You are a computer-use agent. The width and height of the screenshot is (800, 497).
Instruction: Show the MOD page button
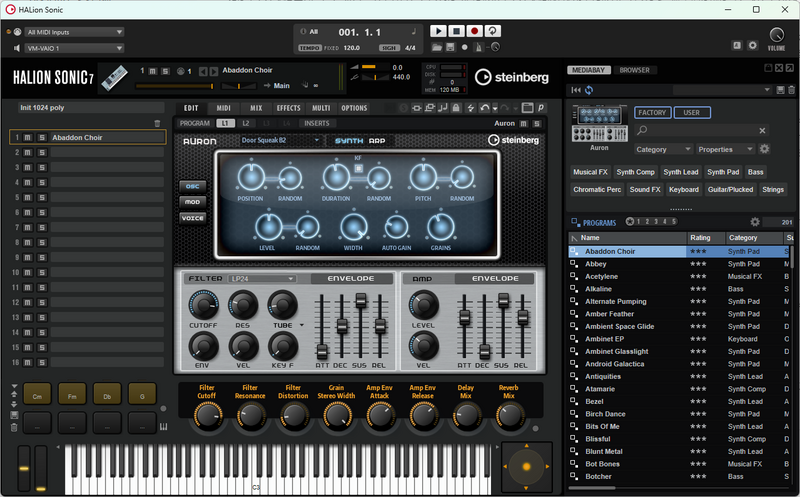tap(192, 202)
